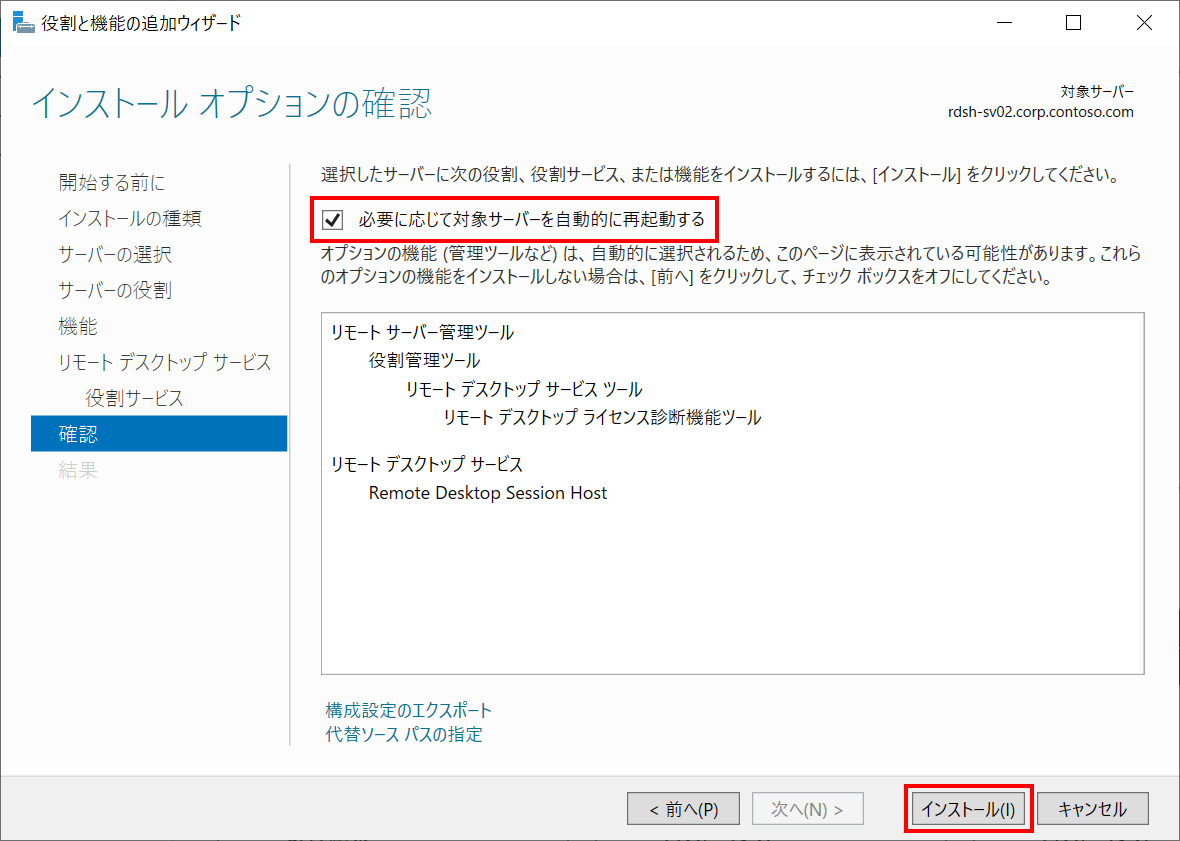Image resolution: width=1180 pixels, height=841 pixels.
Task: Click the rdsh-sv02.corp.contoso.com server label
Action: tap(1042, 112)
